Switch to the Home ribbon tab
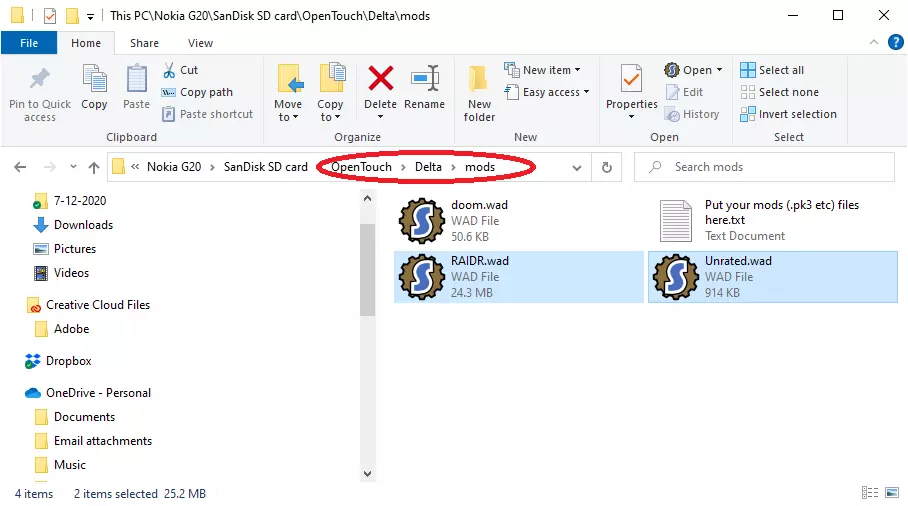908x506 pixels. pyautogui.click(x=86, y=43)
